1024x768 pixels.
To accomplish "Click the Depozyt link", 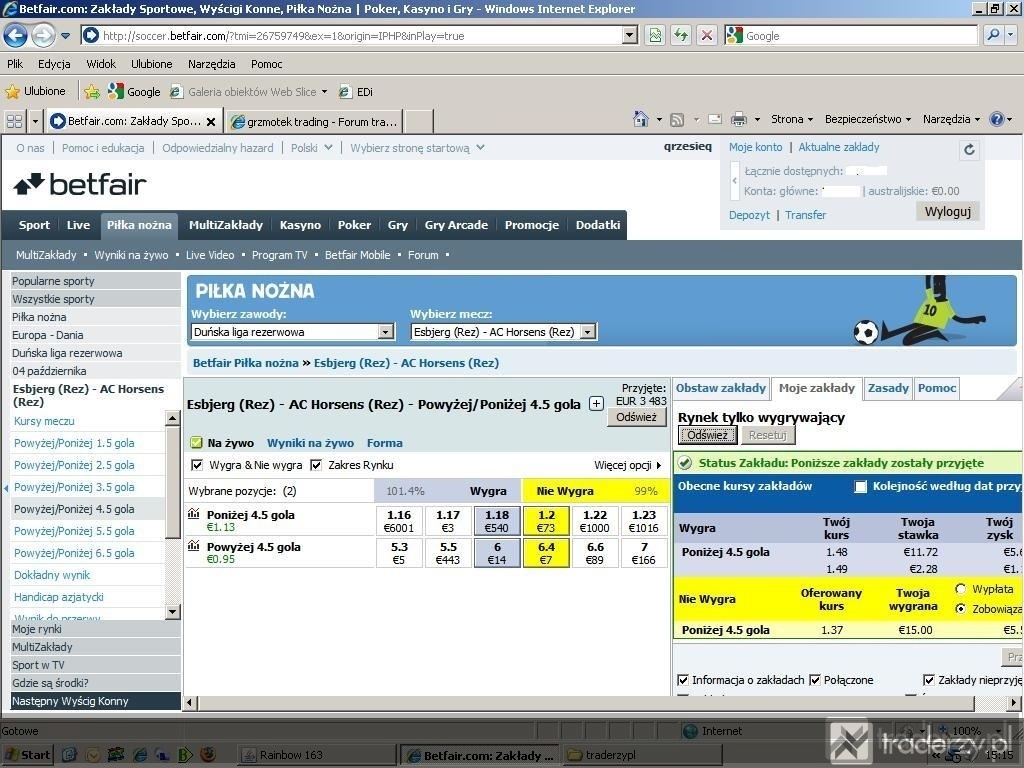I will click(x=749, y=215).
